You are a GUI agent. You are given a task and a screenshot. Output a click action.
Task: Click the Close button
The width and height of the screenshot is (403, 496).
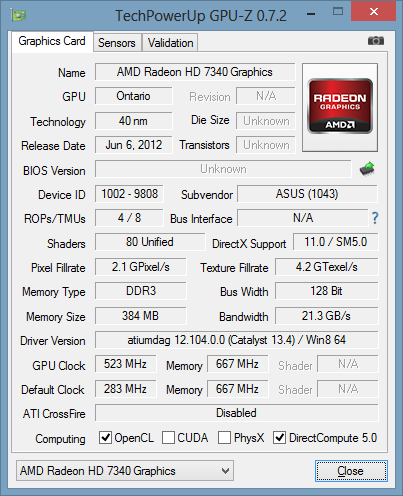[x=351, y=471]
